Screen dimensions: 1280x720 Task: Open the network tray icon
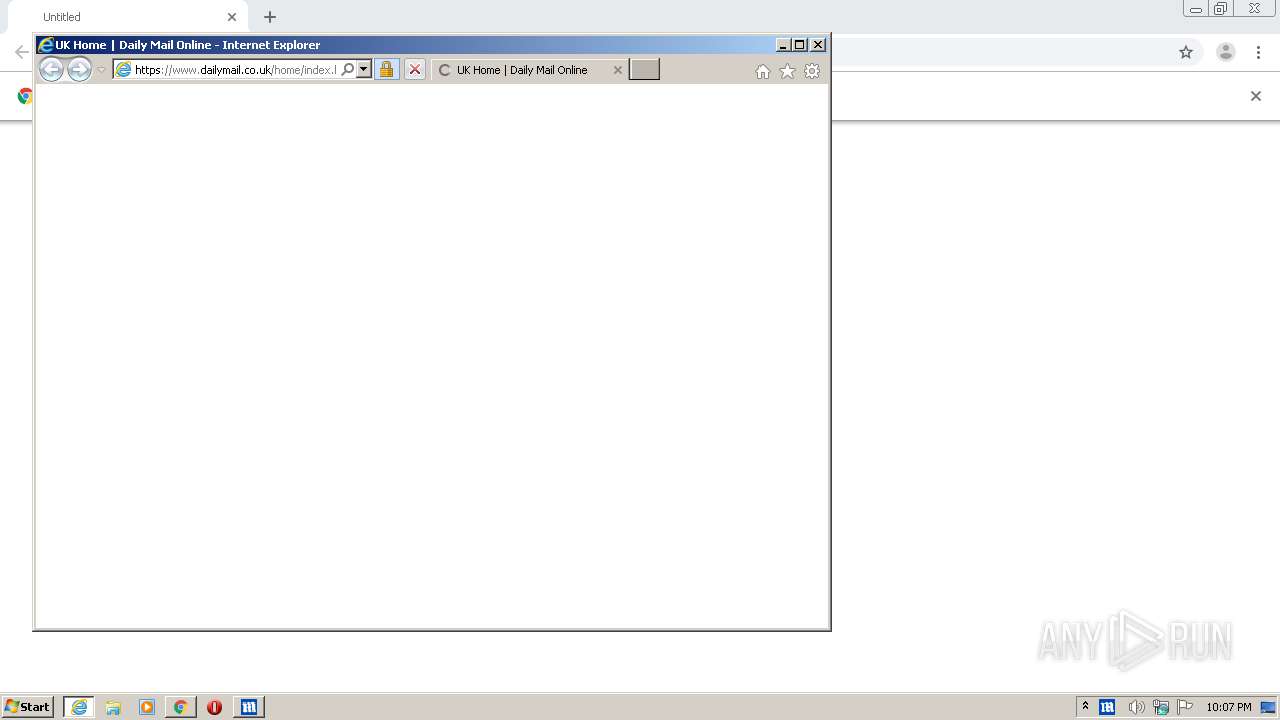pyautogui.click(x=1161, y=707)
